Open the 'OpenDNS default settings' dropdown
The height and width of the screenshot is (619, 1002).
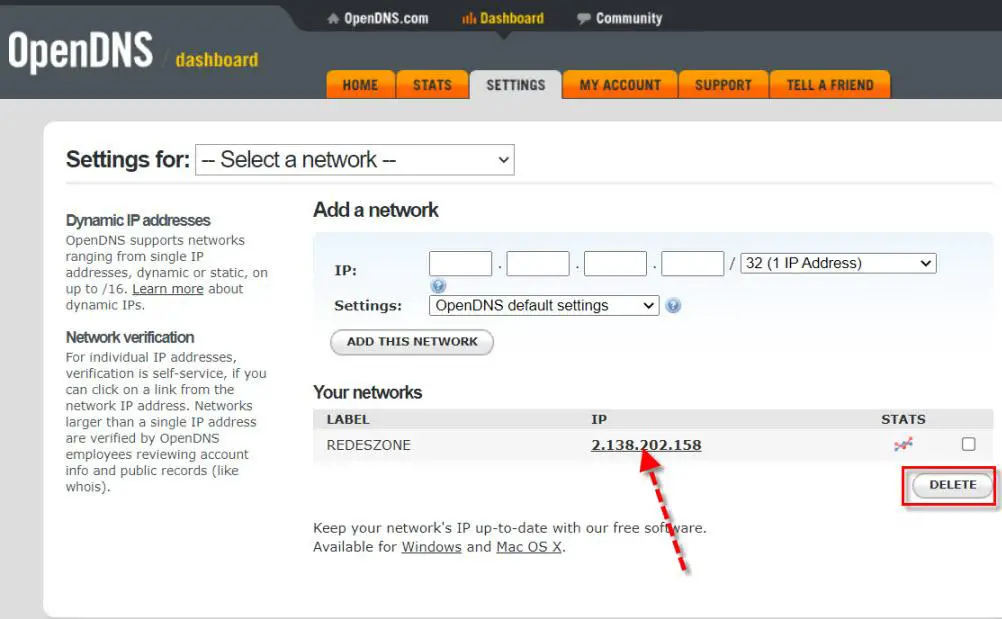pyautogui.click(x=544, y=305)
